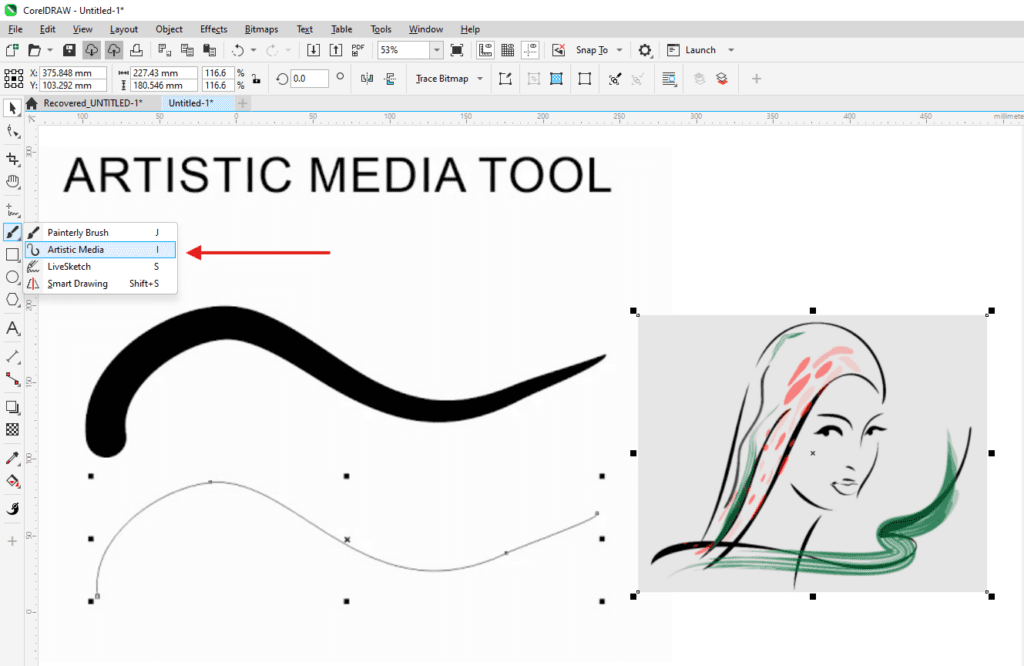
Task: Click the Launch button
Action: [x=700, y=50]
